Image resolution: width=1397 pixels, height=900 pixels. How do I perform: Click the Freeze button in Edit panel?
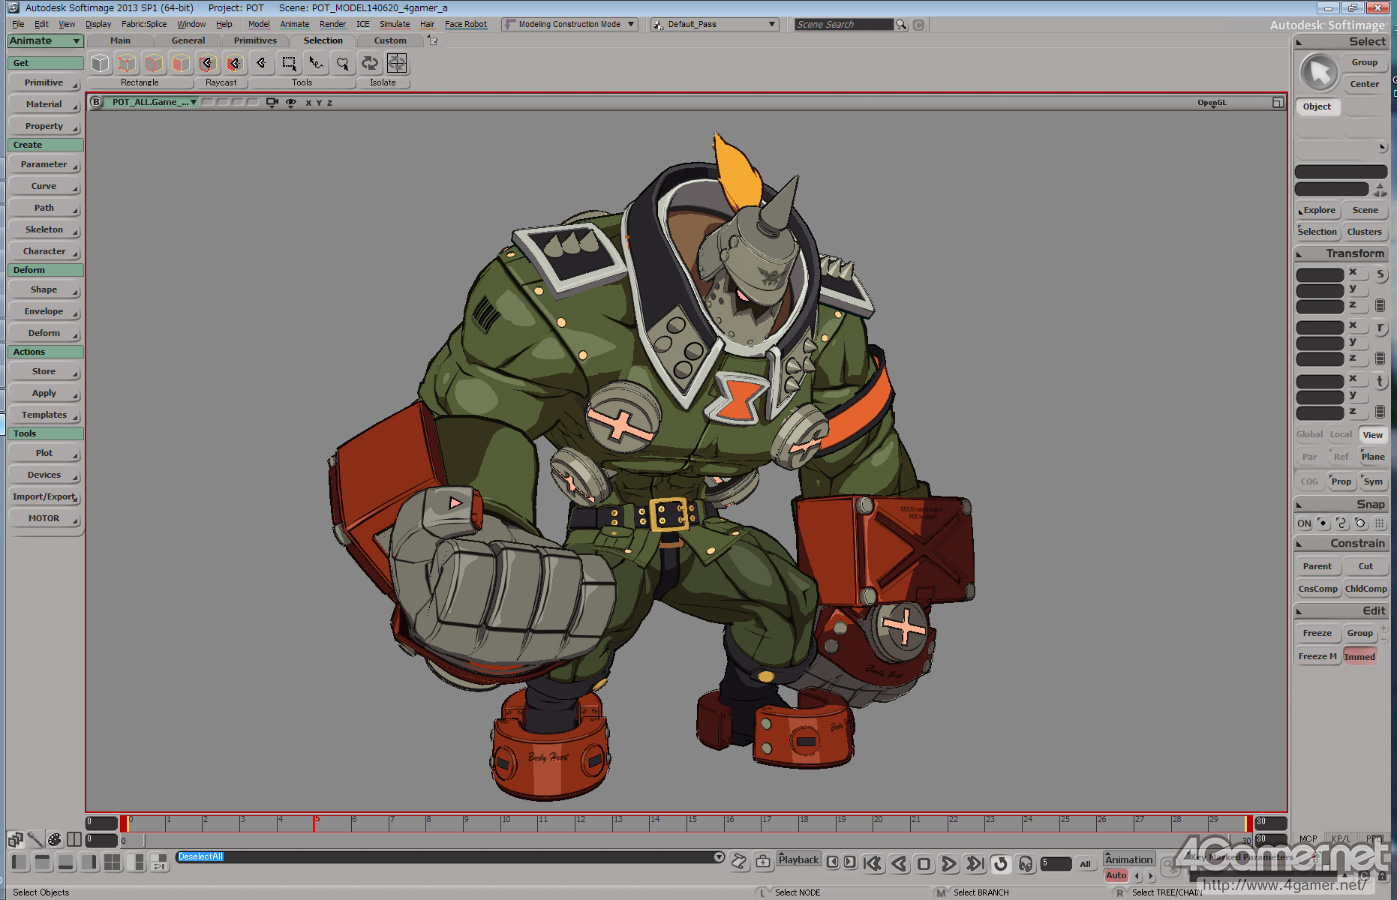1317,633
